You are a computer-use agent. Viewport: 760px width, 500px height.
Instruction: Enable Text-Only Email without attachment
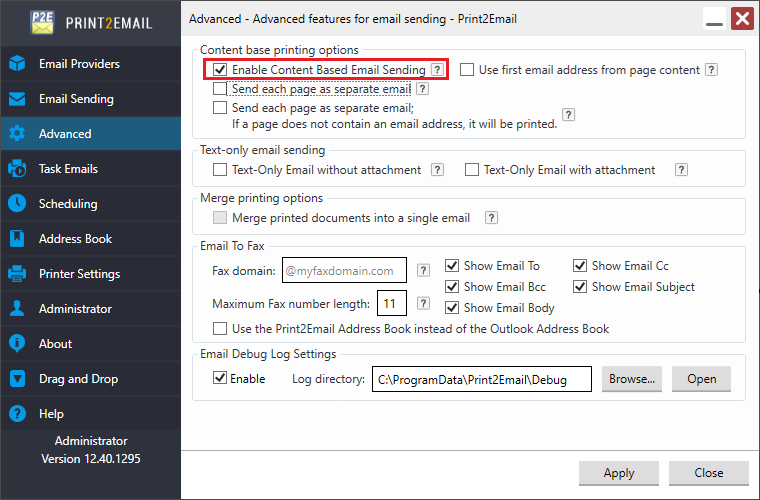220,170
